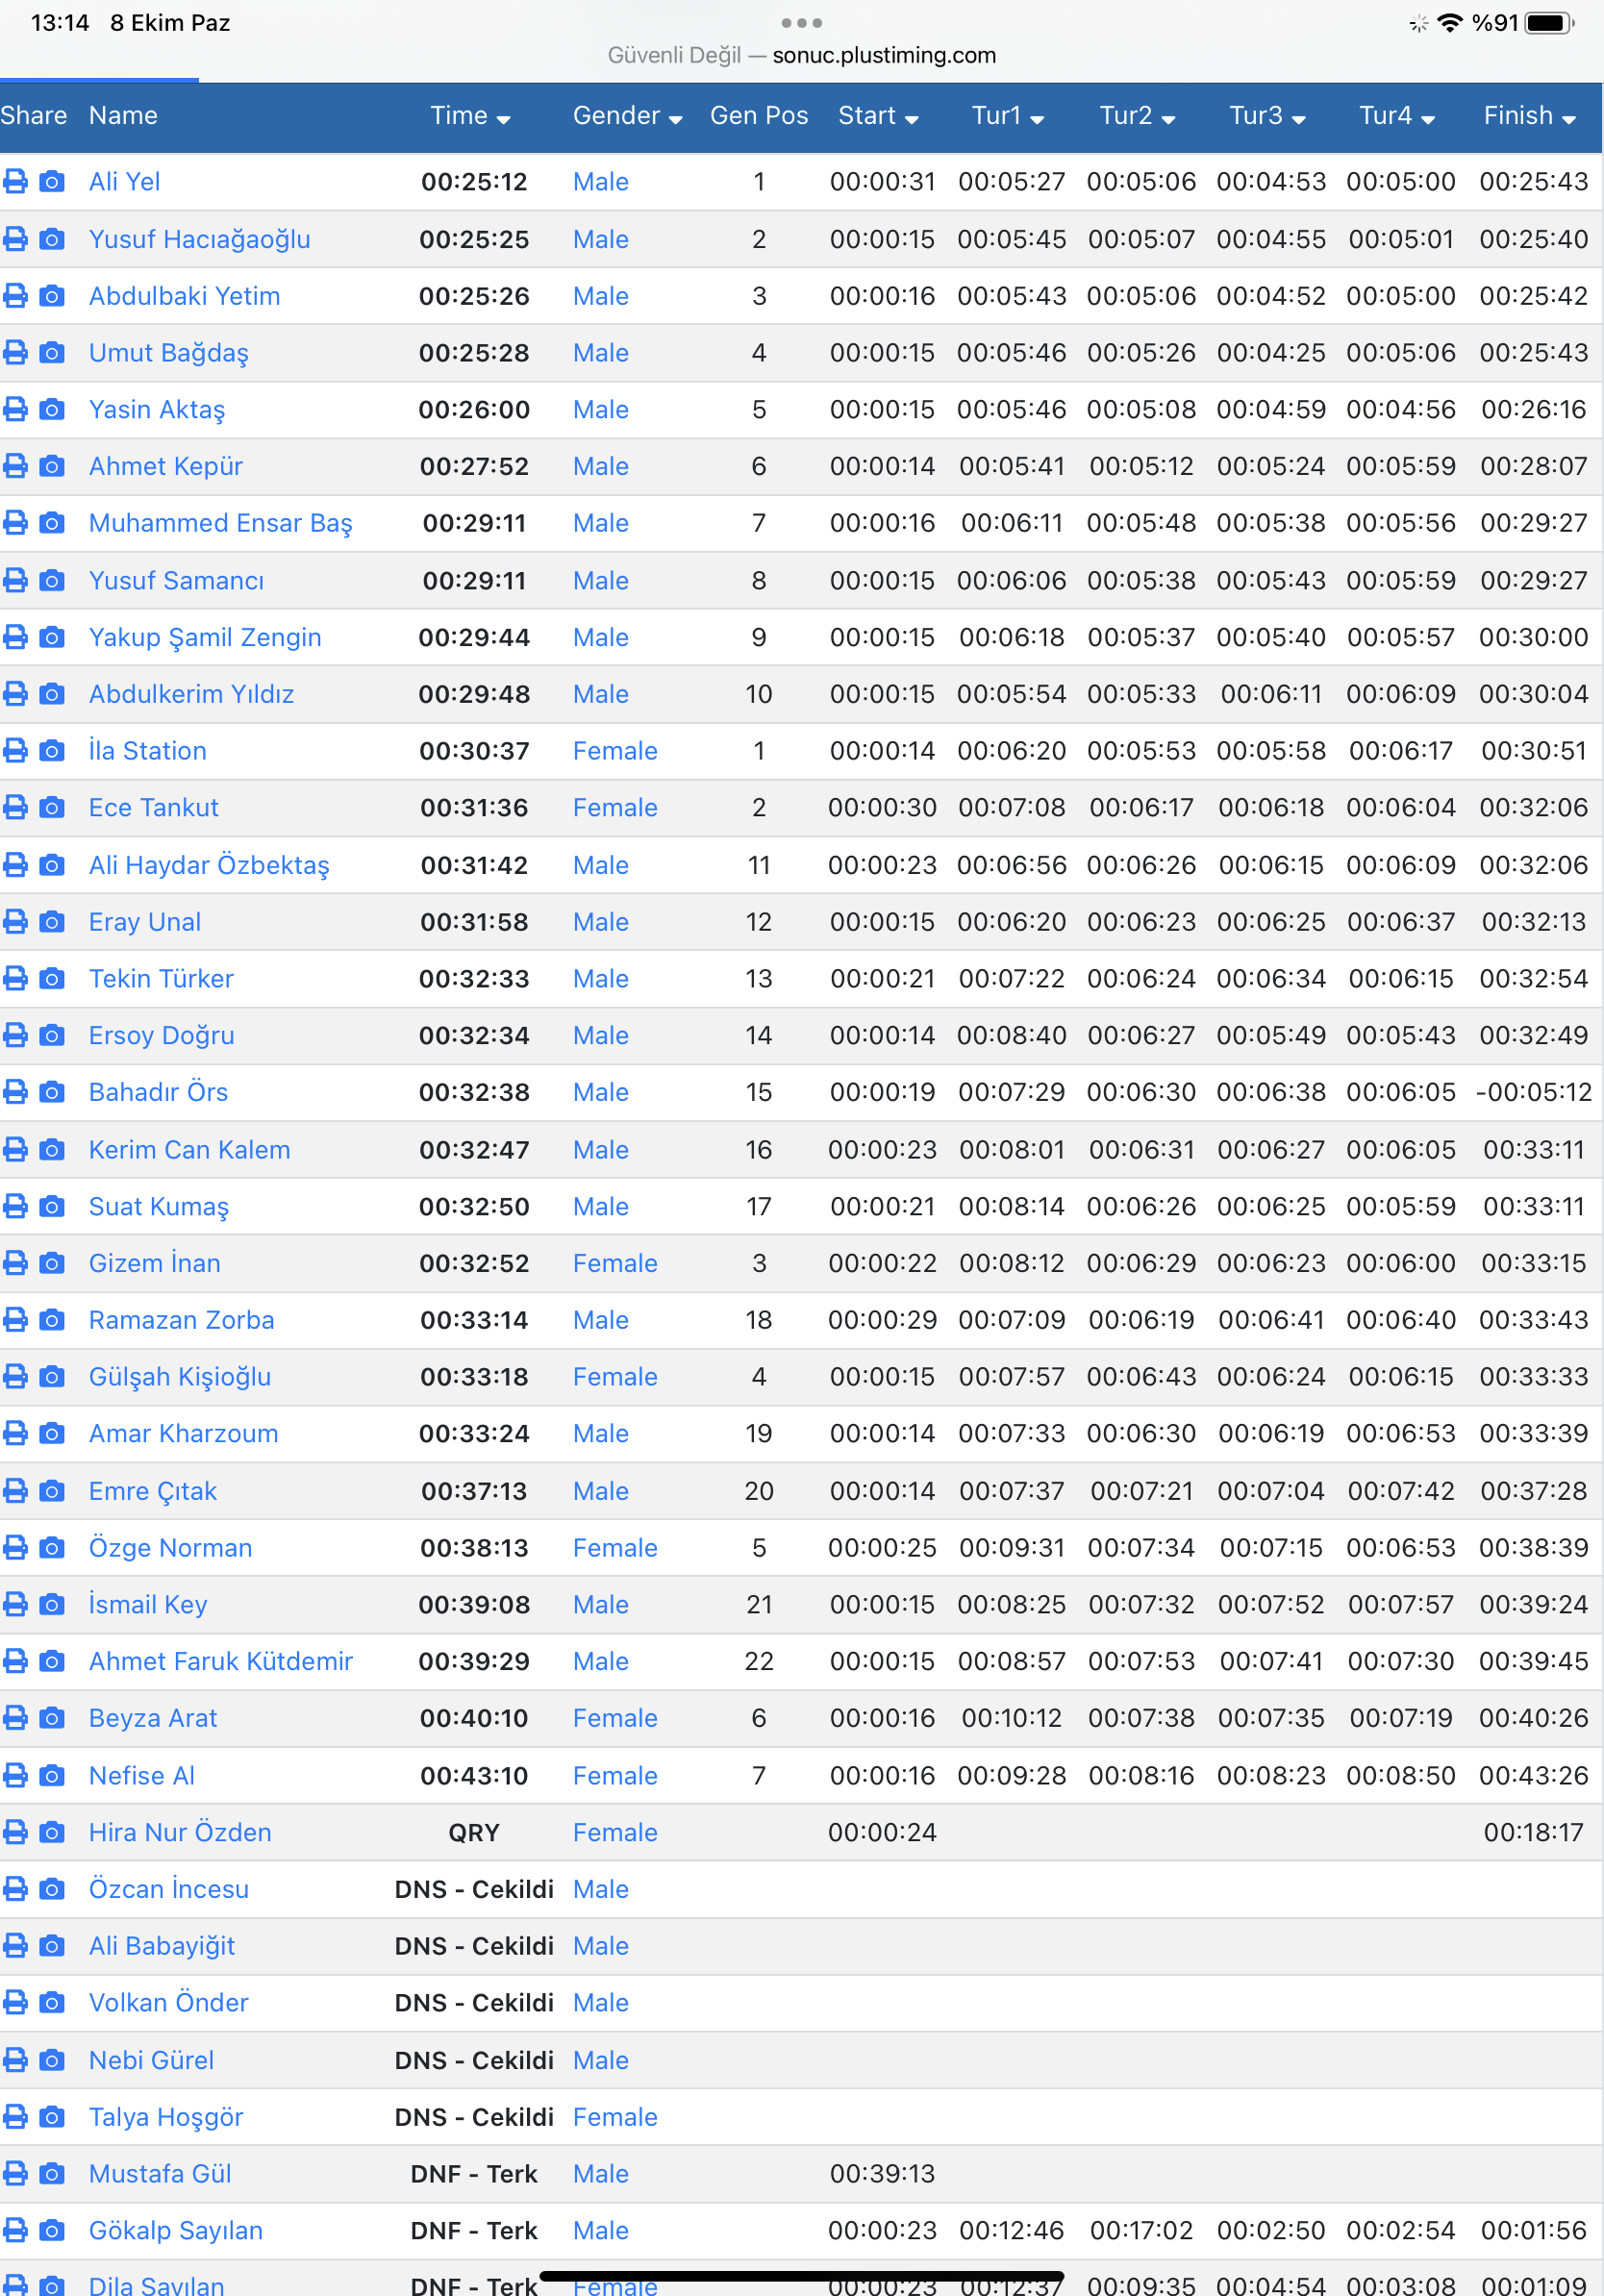Image resolution: width=1604 pixels, height=2296 pixels.
Task: Click the Name column header
Action: (x=123, y=116)
